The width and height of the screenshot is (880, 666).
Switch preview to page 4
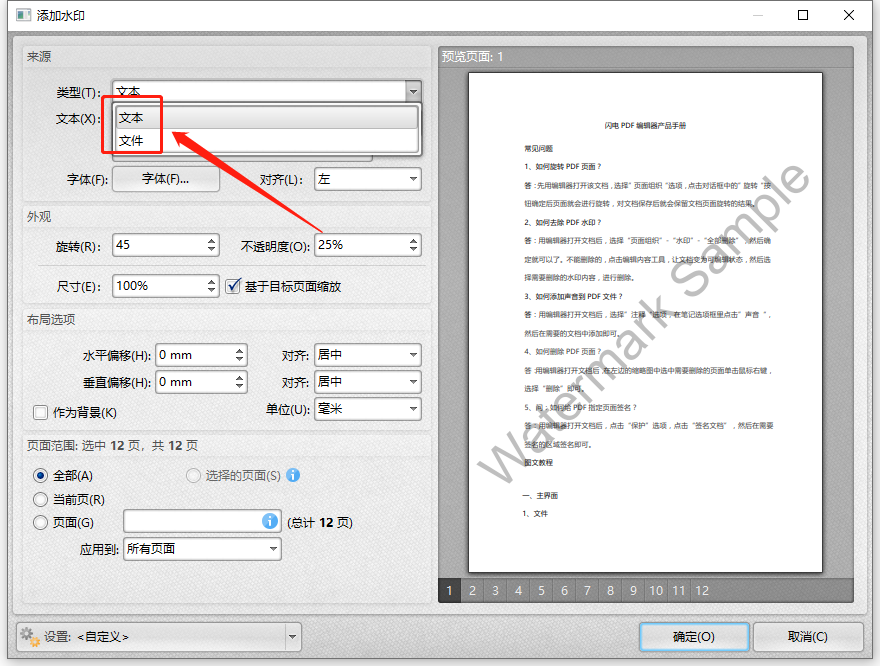tap(519, 591)
